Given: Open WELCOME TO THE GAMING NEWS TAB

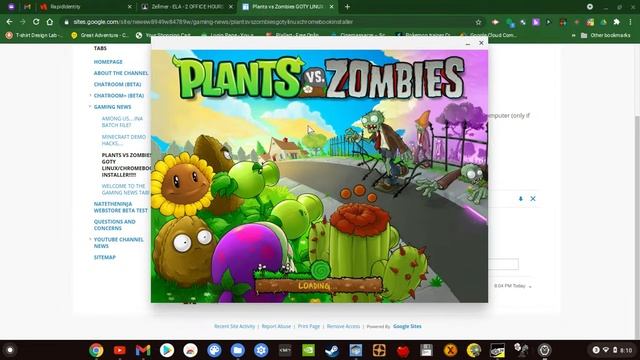Looking at the screenshot, I should pyautogui.click(x=125, y=189).
